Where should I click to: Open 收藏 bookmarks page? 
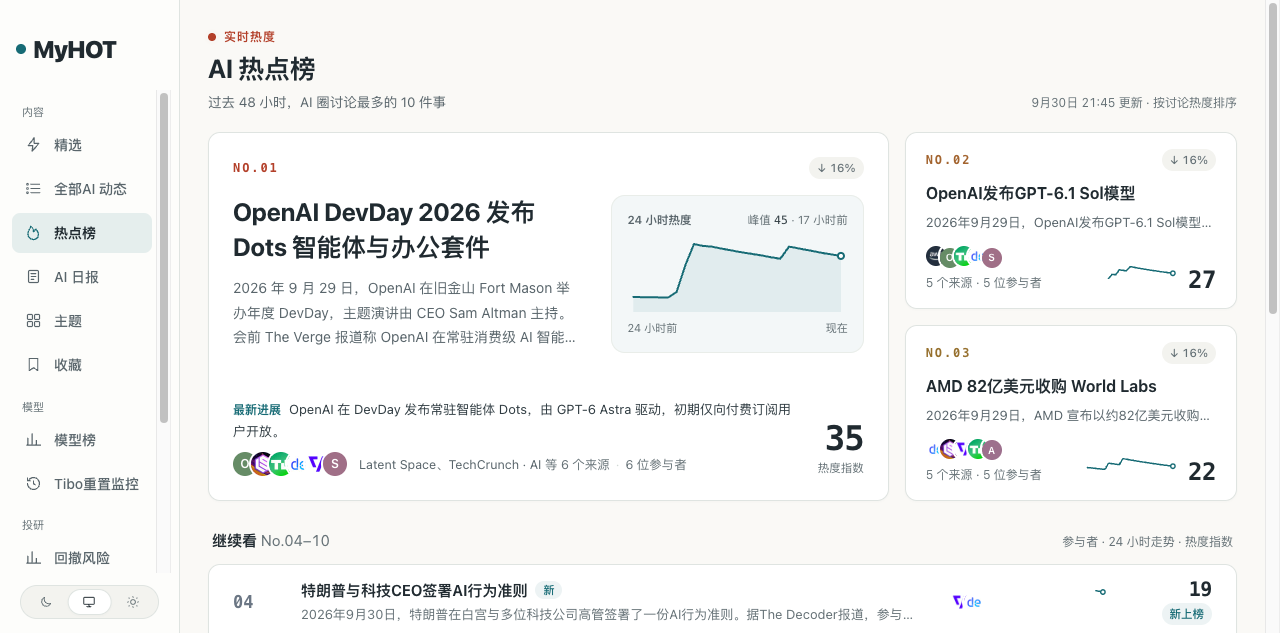point(82,365)
